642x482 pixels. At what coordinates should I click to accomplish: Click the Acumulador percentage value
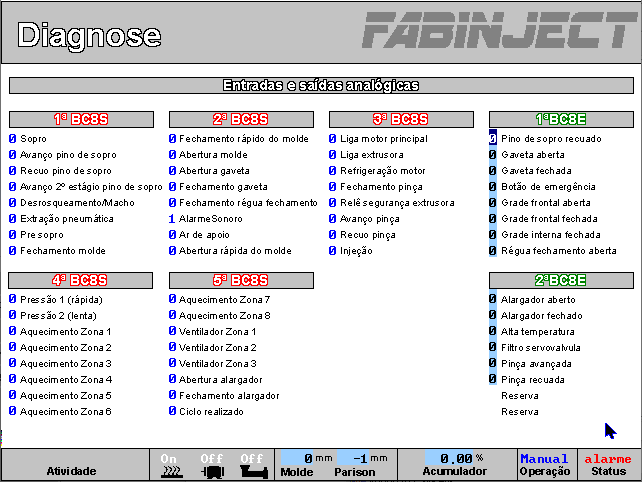[456, 458]
